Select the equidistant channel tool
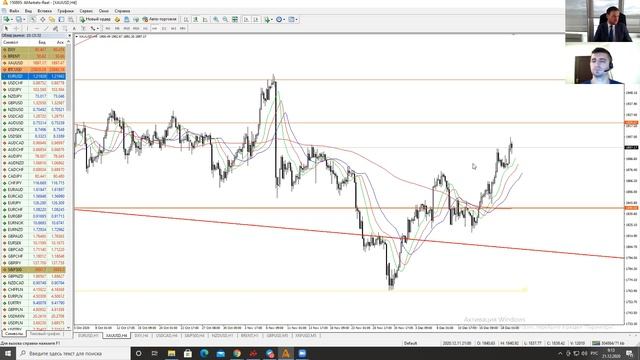Image resolution: width=640 pixels, height=360 pixels. tap(56, 29)
